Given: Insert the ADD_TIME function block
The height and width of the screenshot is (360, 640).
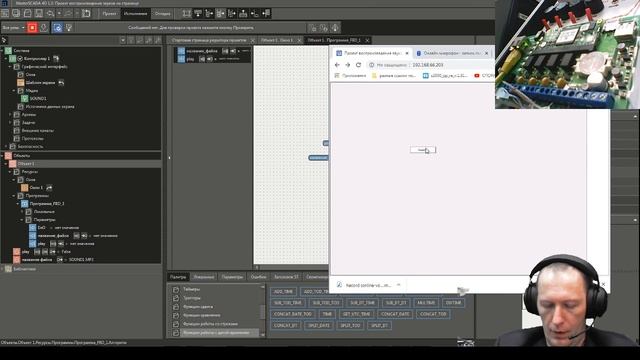Looking at the screenshot, I should tap(283, 291).
